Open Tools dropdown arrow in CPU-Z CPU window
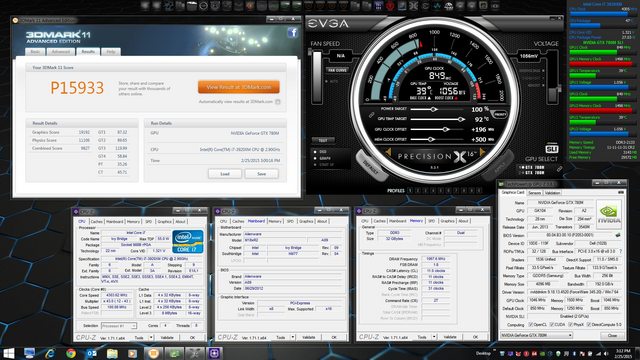Viewport: 640px width, 360px height. [151, 338]
